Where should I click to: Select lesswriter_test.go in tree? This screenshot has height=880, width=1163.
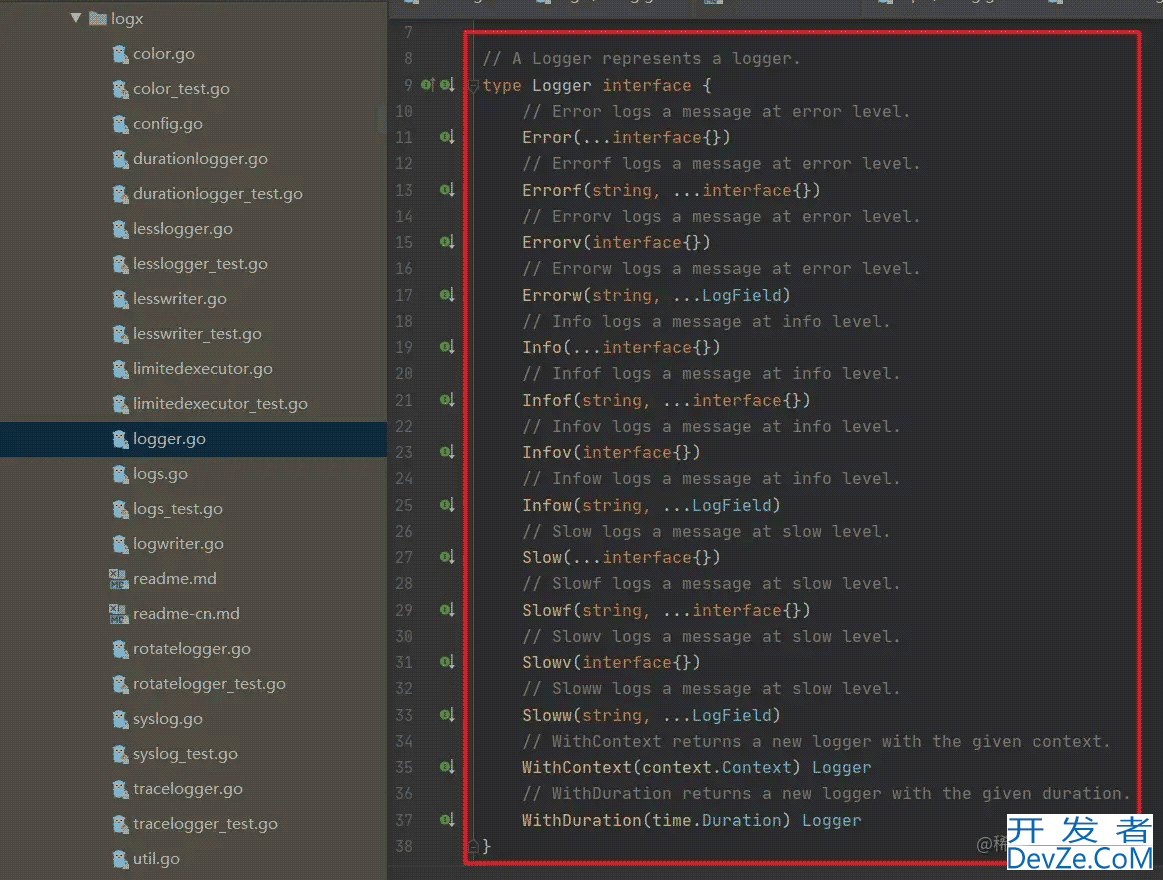[197, 334]
